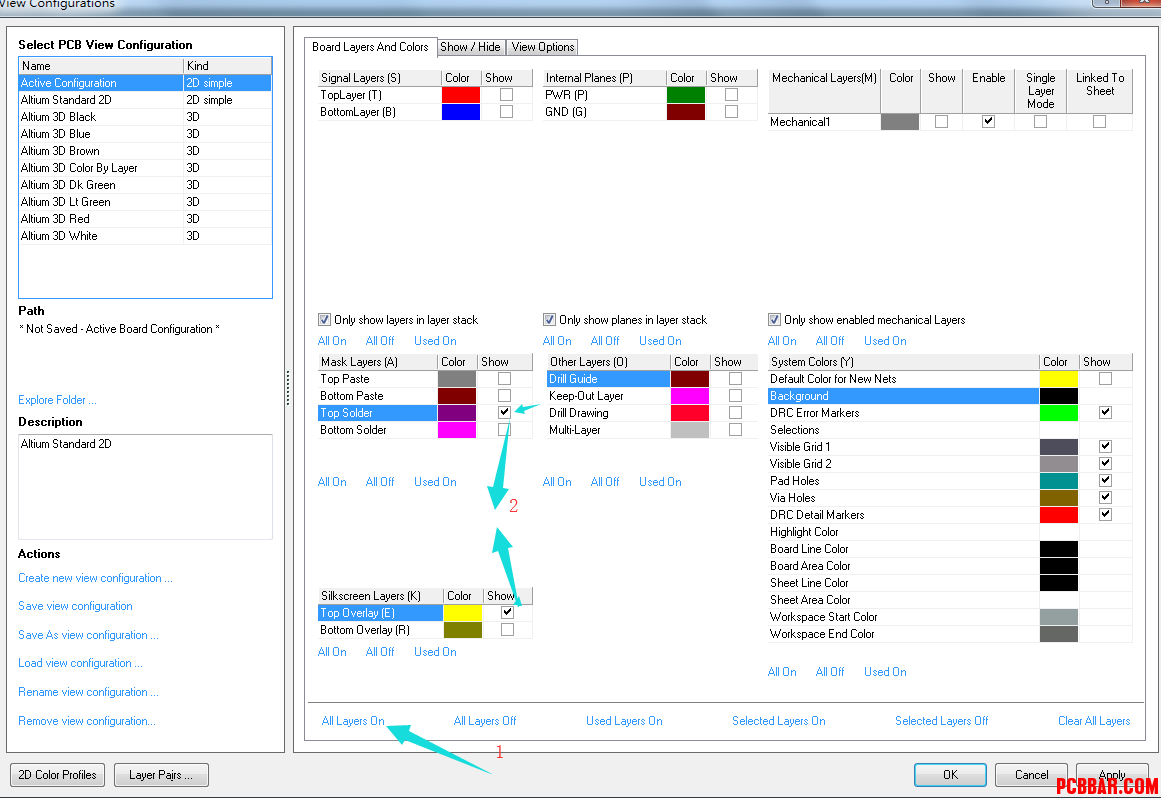Image resolution: width=1161 pixels, height=798 pixels.
Task: Click Used Layers On link
Action: [624, 721]
